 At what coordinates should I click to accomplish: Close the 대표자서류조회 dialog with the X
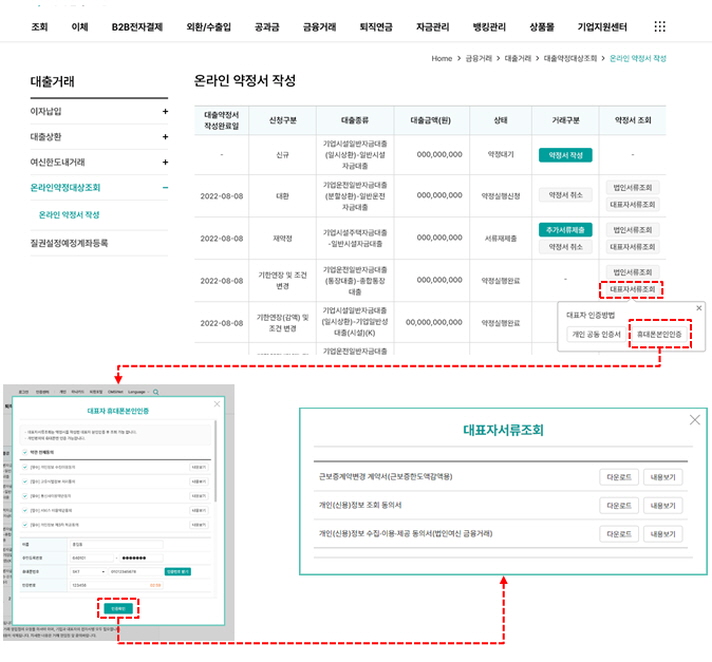coord(695,420)
